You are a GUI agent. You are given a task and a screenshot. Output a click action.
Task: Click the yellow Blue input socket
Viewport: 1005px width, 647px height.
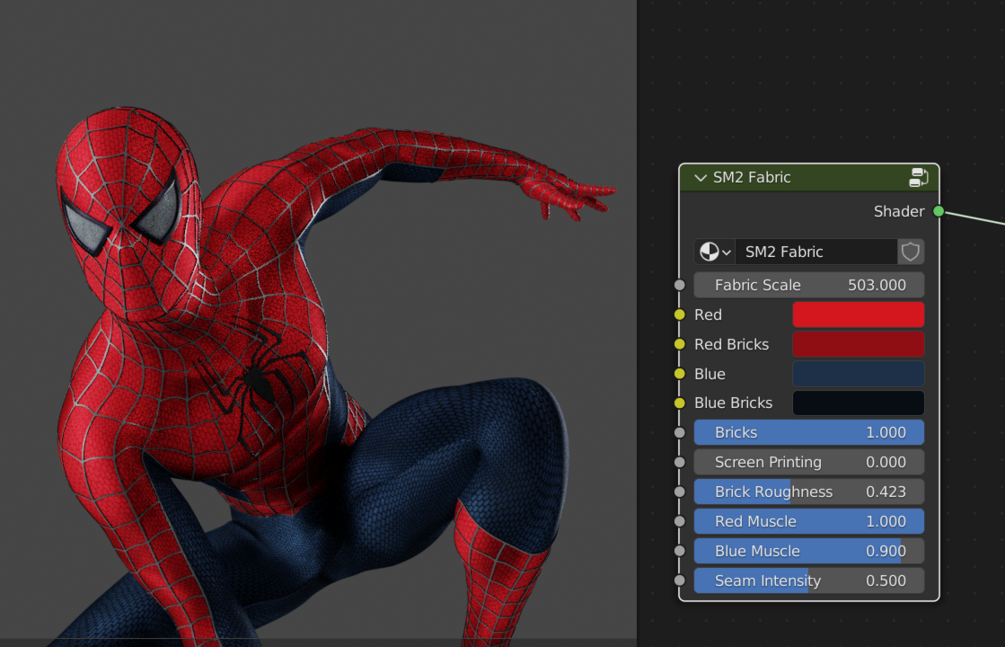(679, 374)
